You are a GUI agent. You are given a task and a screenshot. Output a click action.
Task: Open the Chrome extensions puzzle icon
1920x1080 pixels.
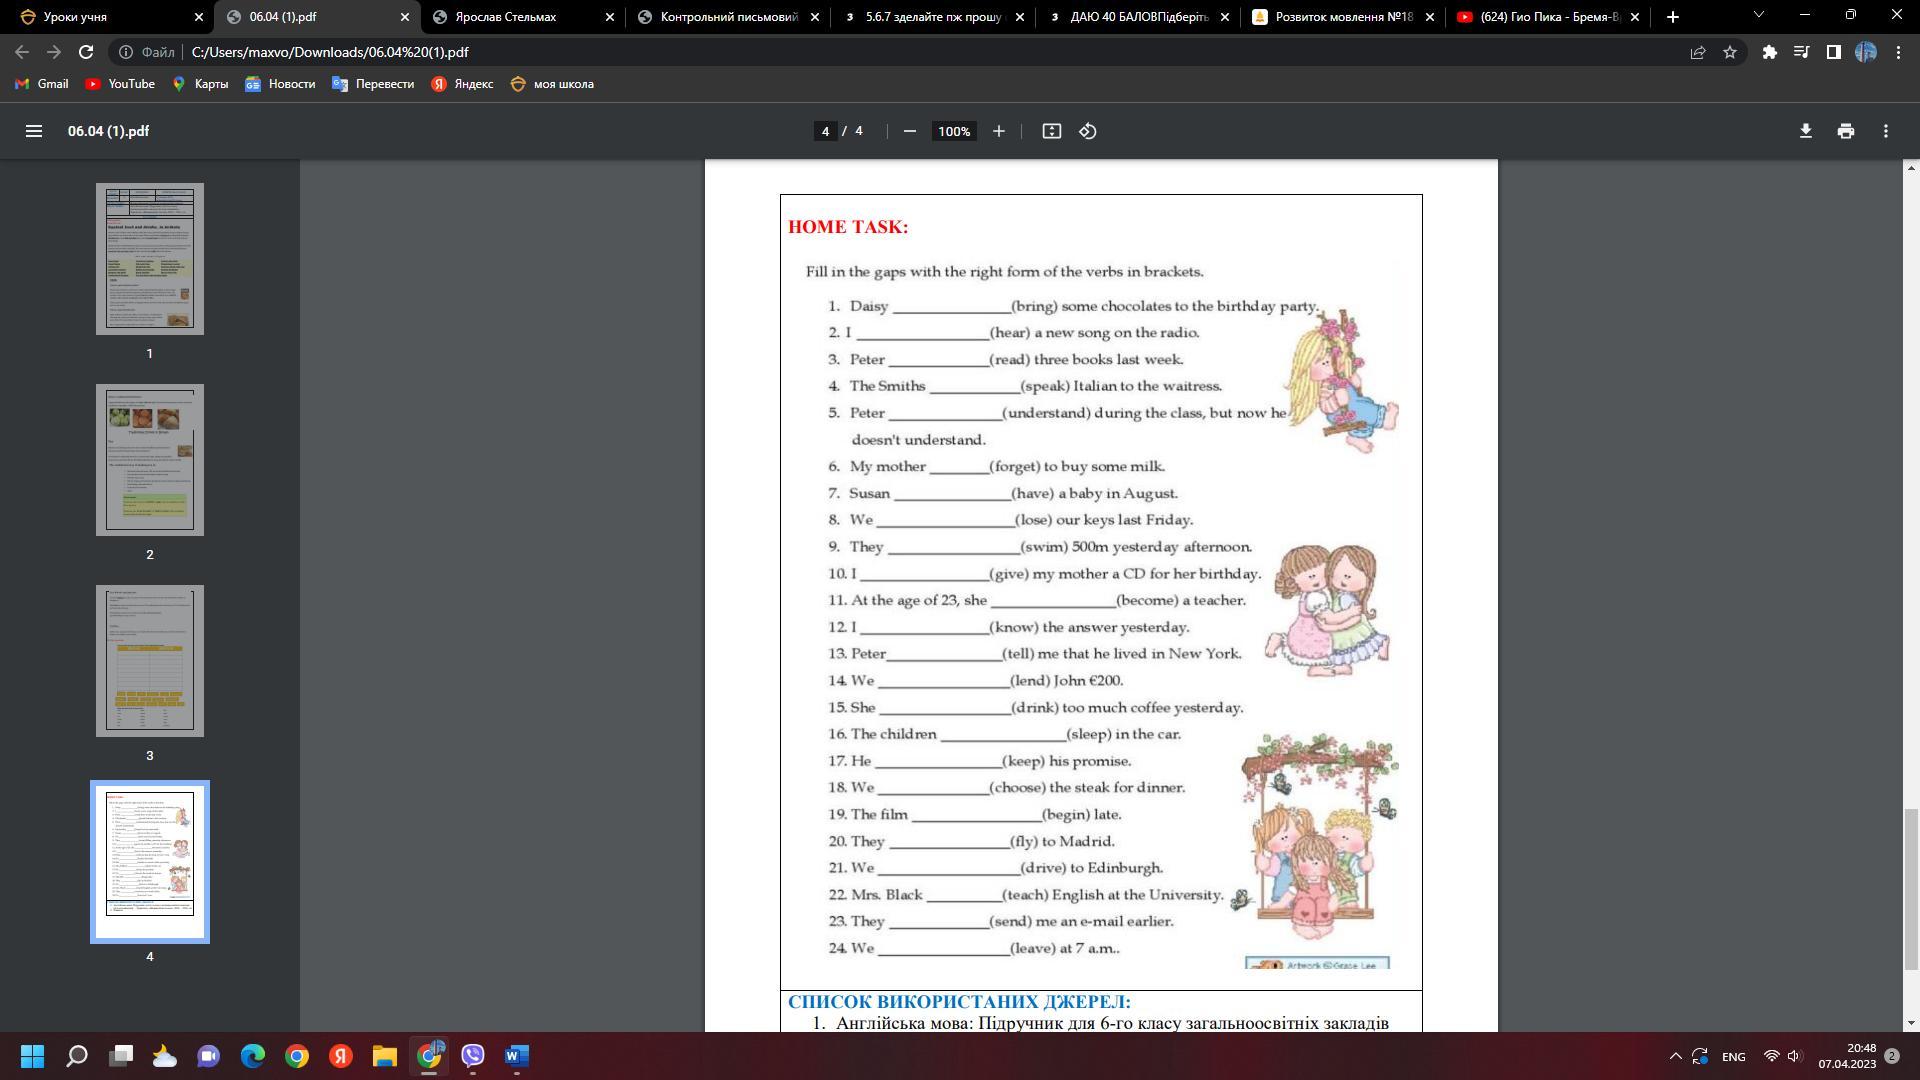(x=1769, y=52)
